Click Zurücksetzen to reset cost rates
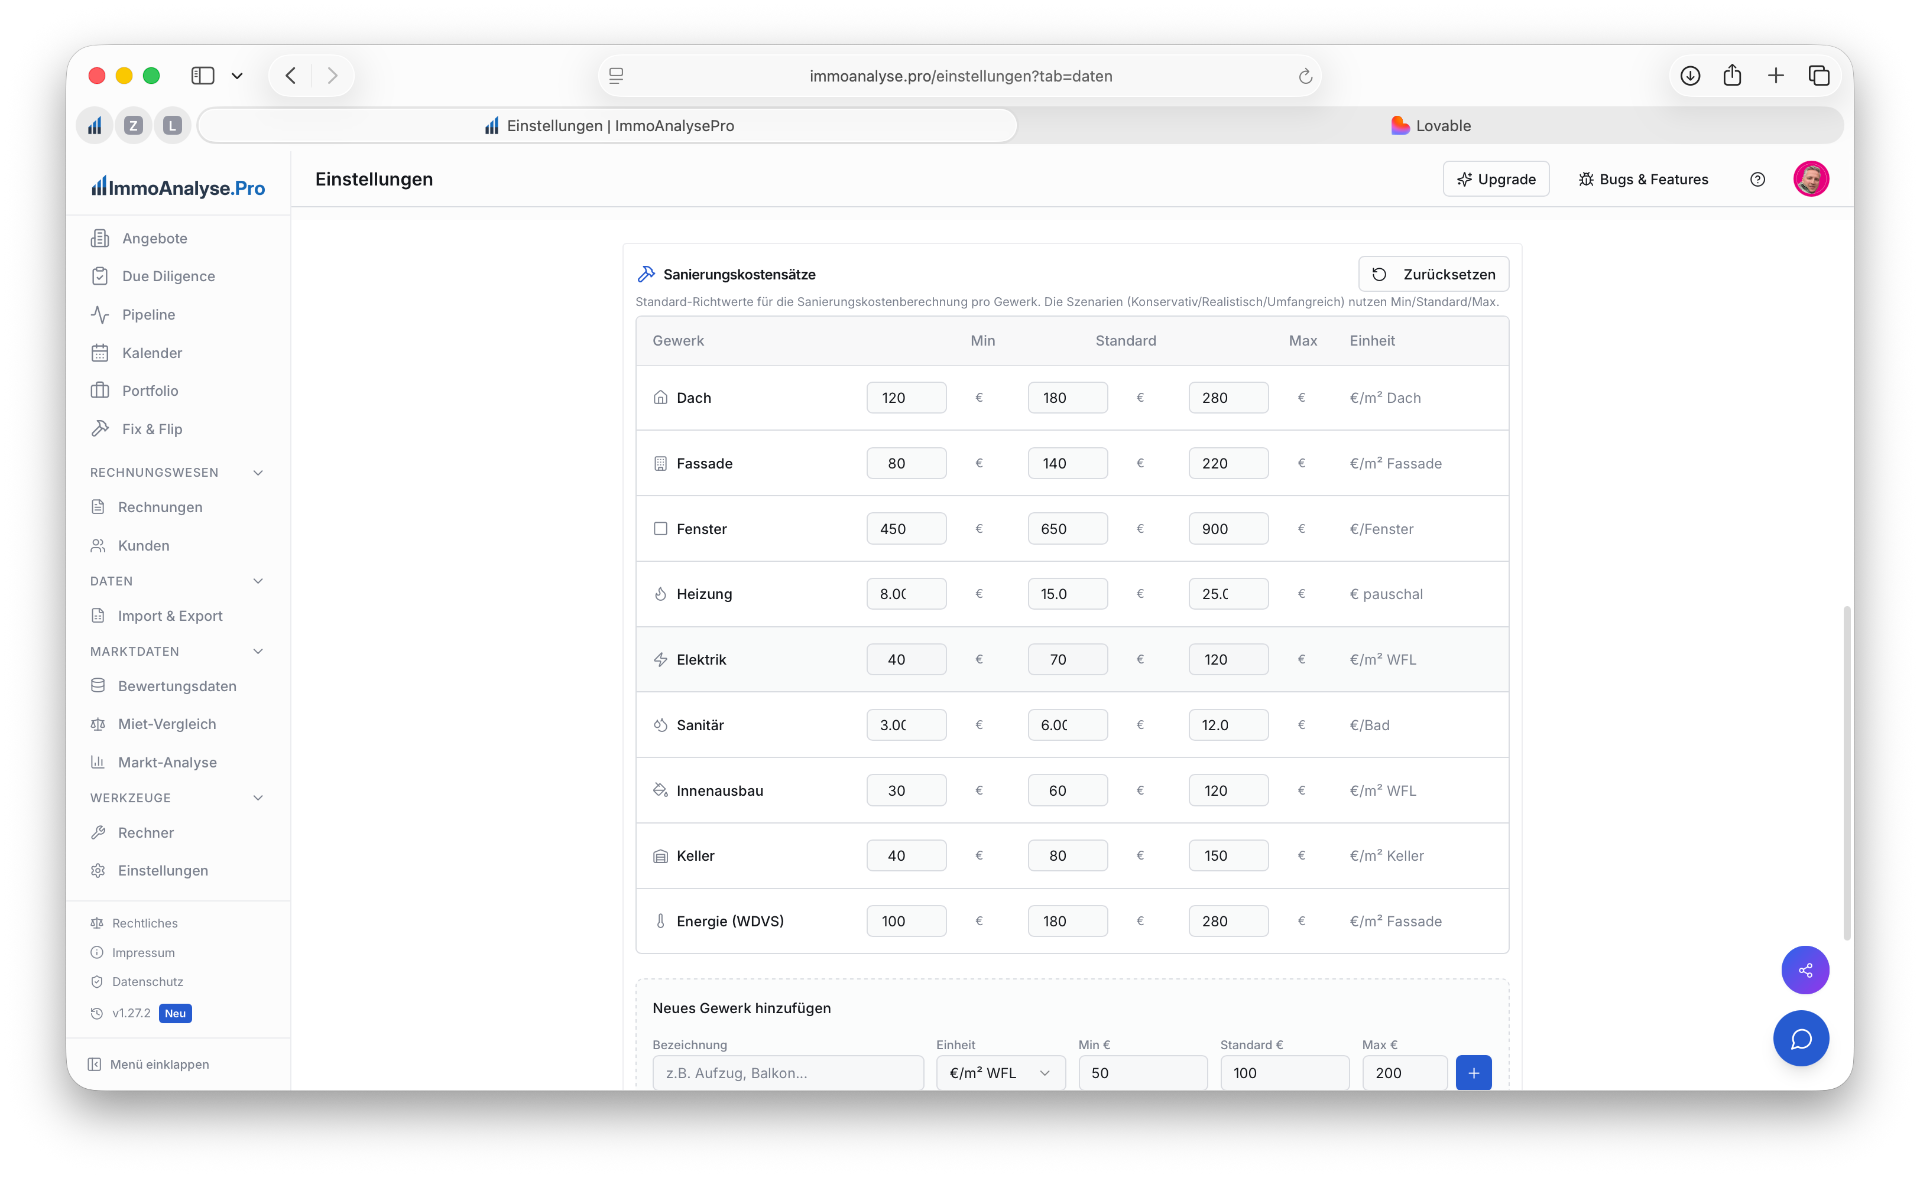 1433,274
